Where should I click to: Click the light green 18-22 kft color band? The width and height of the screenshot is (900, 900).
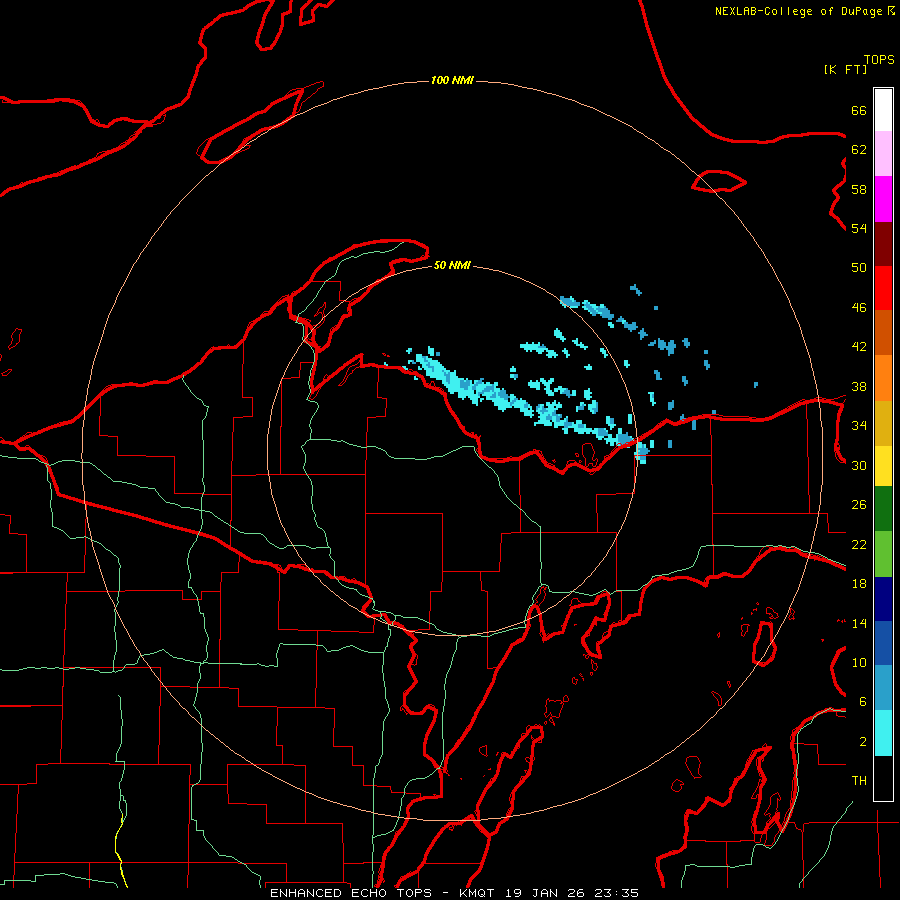click(x=883, y=554)
